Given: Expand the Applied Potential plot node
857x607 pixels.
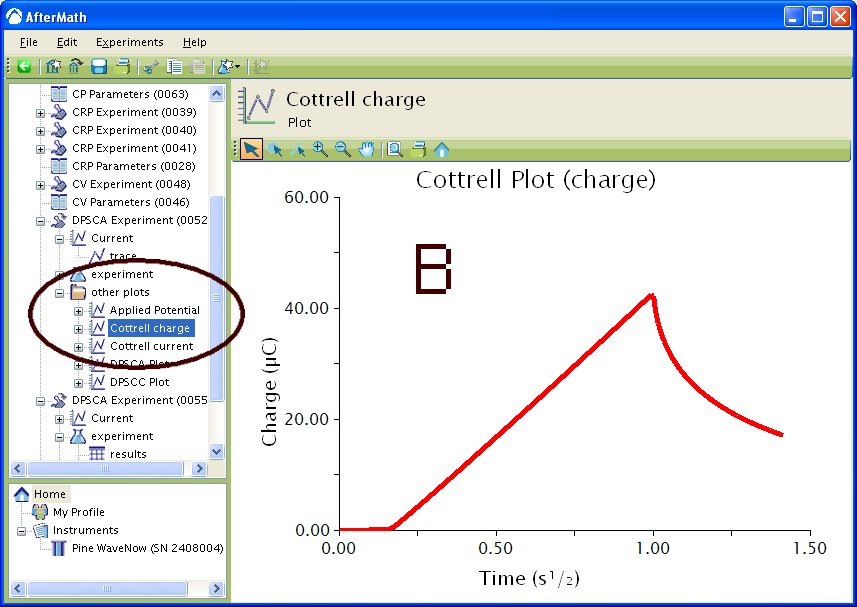Looking at the screenshot, I should pos(78,311).
